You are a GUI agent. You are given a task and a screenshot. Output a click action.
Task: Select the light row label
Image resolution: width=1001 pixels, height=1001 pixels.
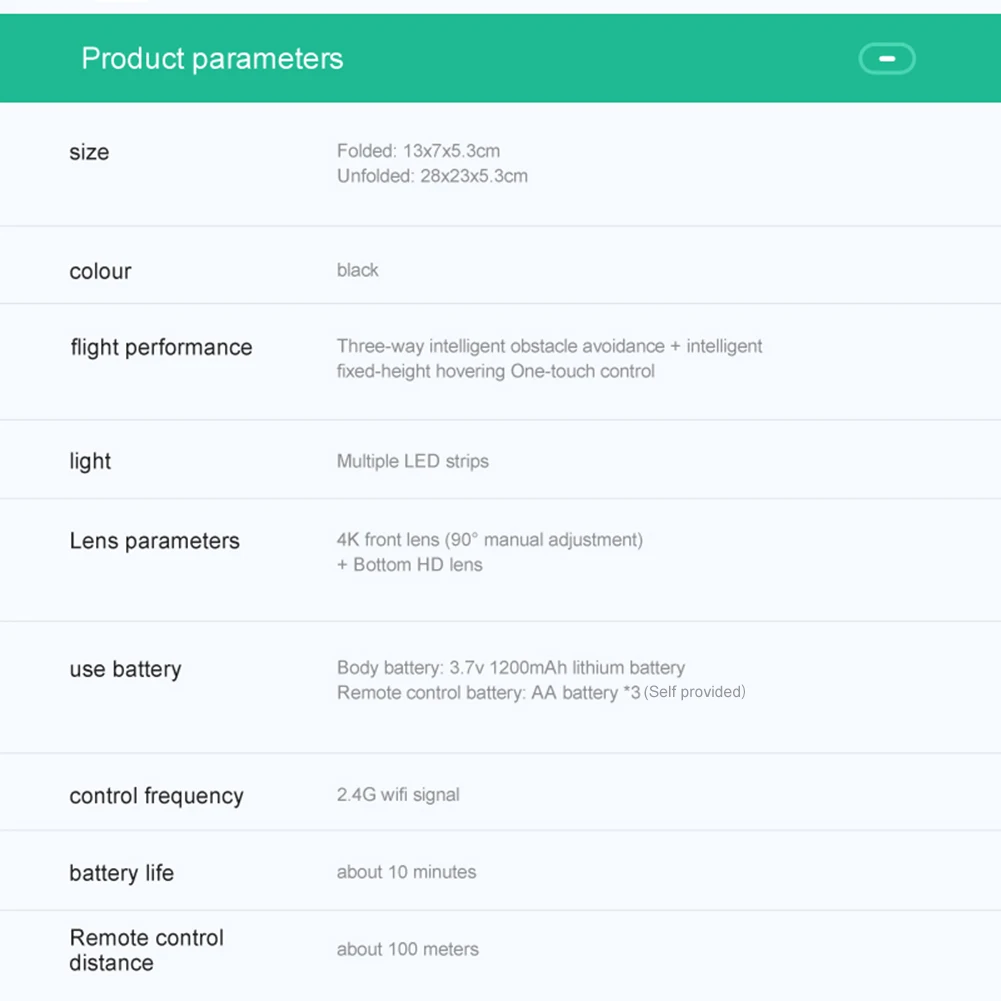click(x=90, y=461)
